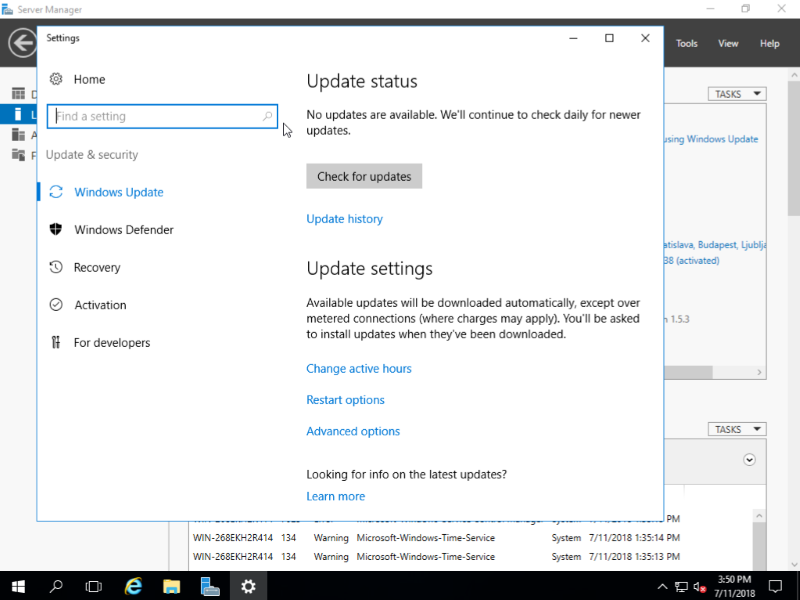800x600 pixels.
Task: Click Bratislava, Budapest time zone link
Action: coord(715,245)
